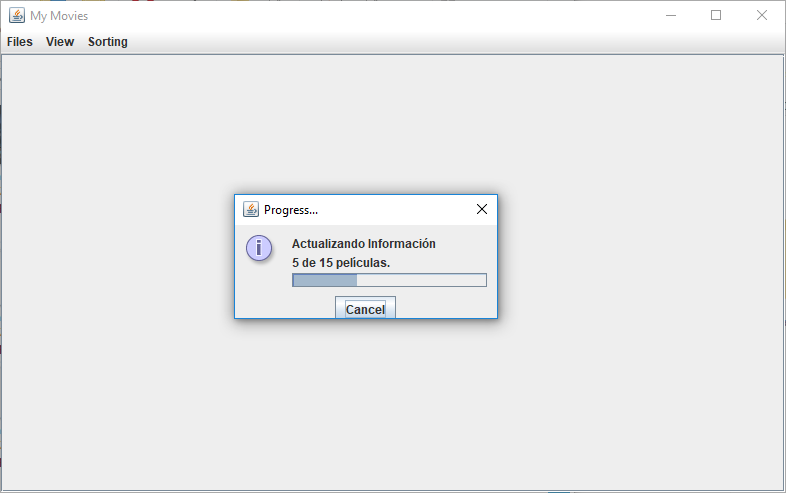Click the My Movies title text
Viewport: 786px width, 493px height.
(x=59, y=16)
